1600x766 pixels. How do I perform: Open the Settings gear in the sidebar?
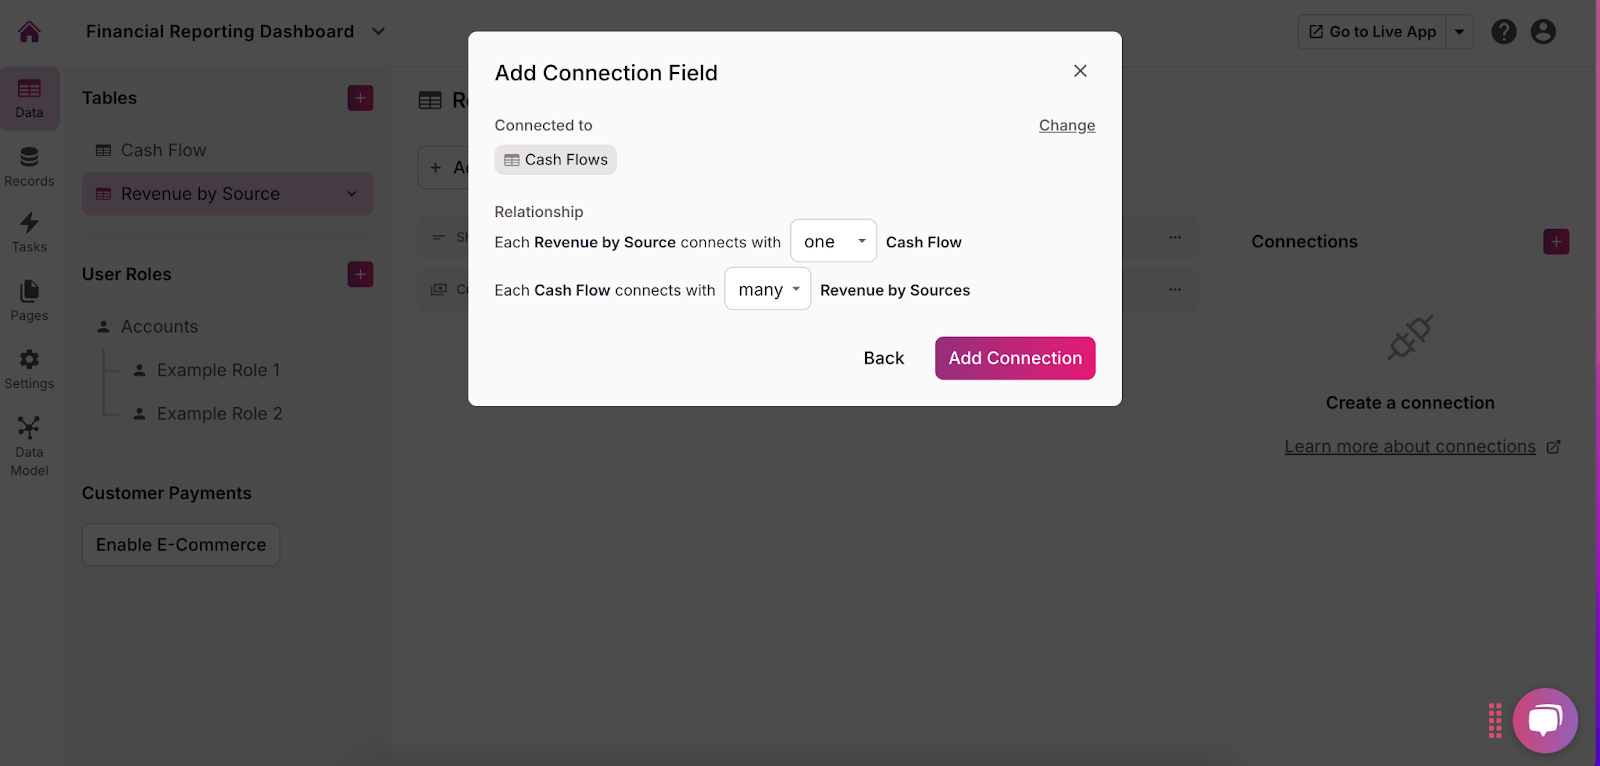(29, 369)
